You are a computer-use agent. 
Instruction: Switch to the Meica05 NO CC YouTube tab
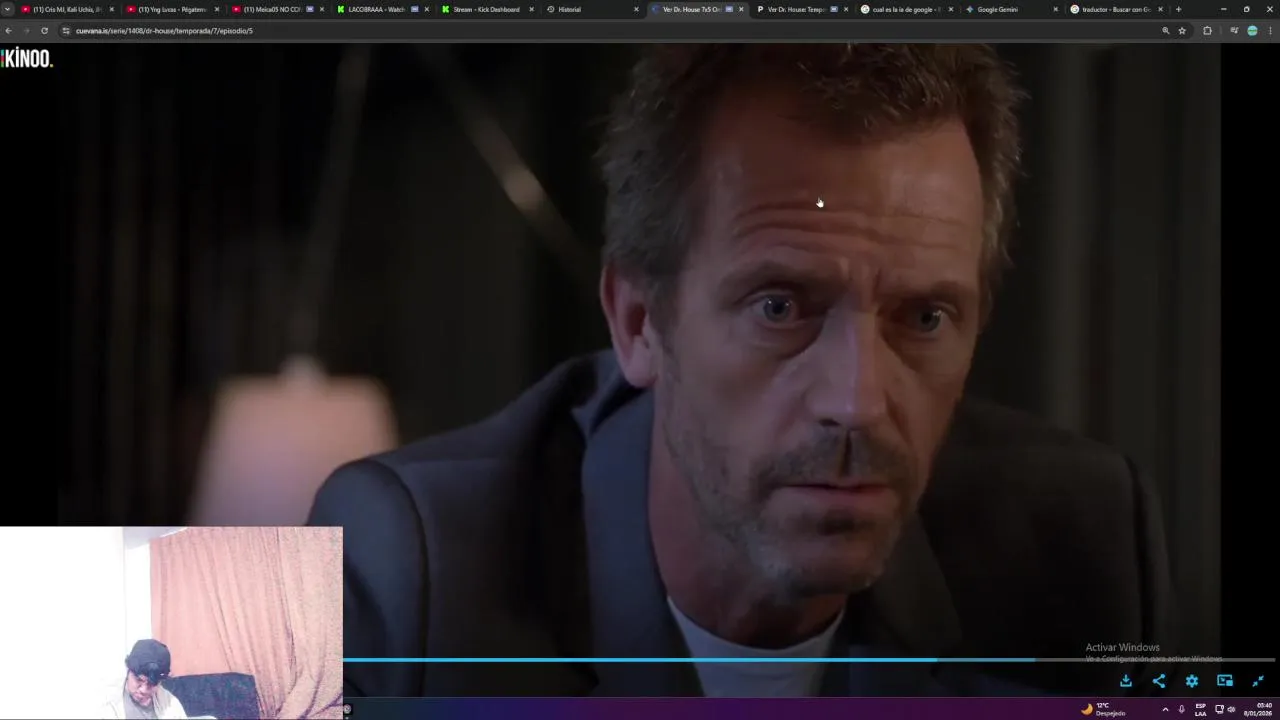coord(275,9)
